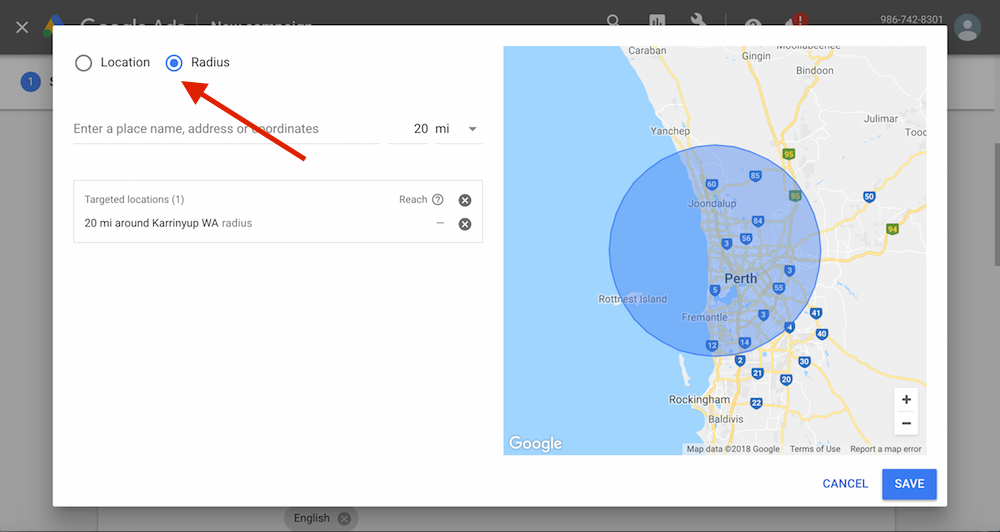This screenshot has height=532, width=1000.
Task: Click the Bindoon label on the map
Action: click(814, 71)
